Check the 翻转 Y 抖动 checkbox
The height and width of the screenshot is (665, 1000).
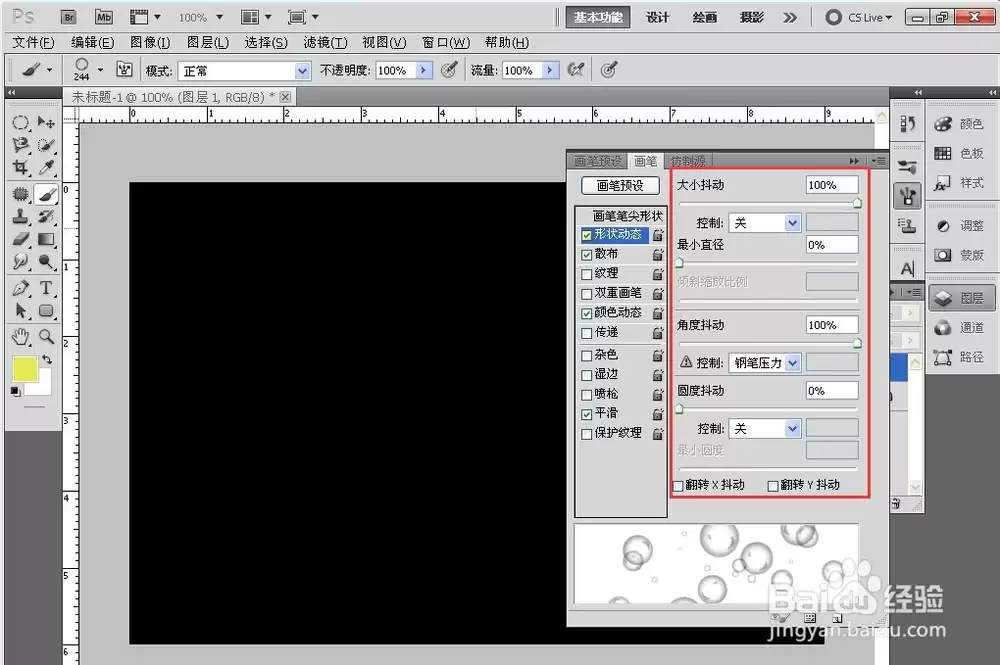(x=773, y=486)
